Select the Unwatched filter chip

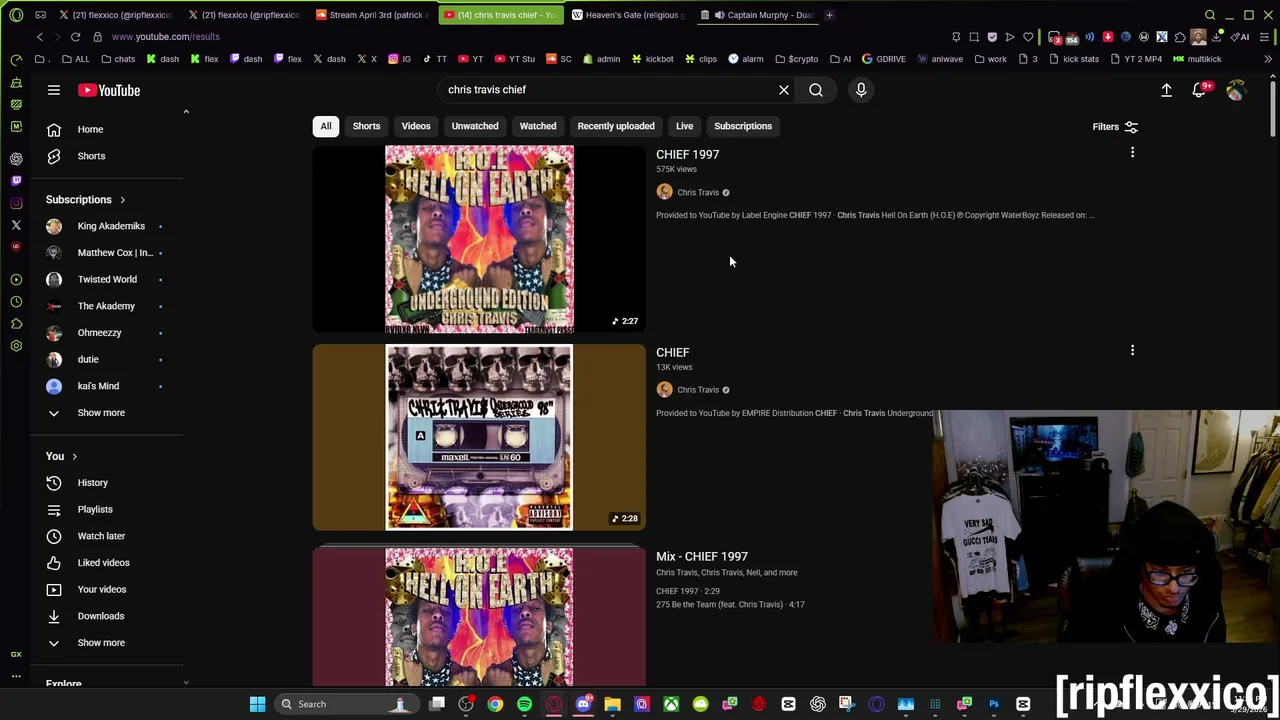click(x=475, y=126)
